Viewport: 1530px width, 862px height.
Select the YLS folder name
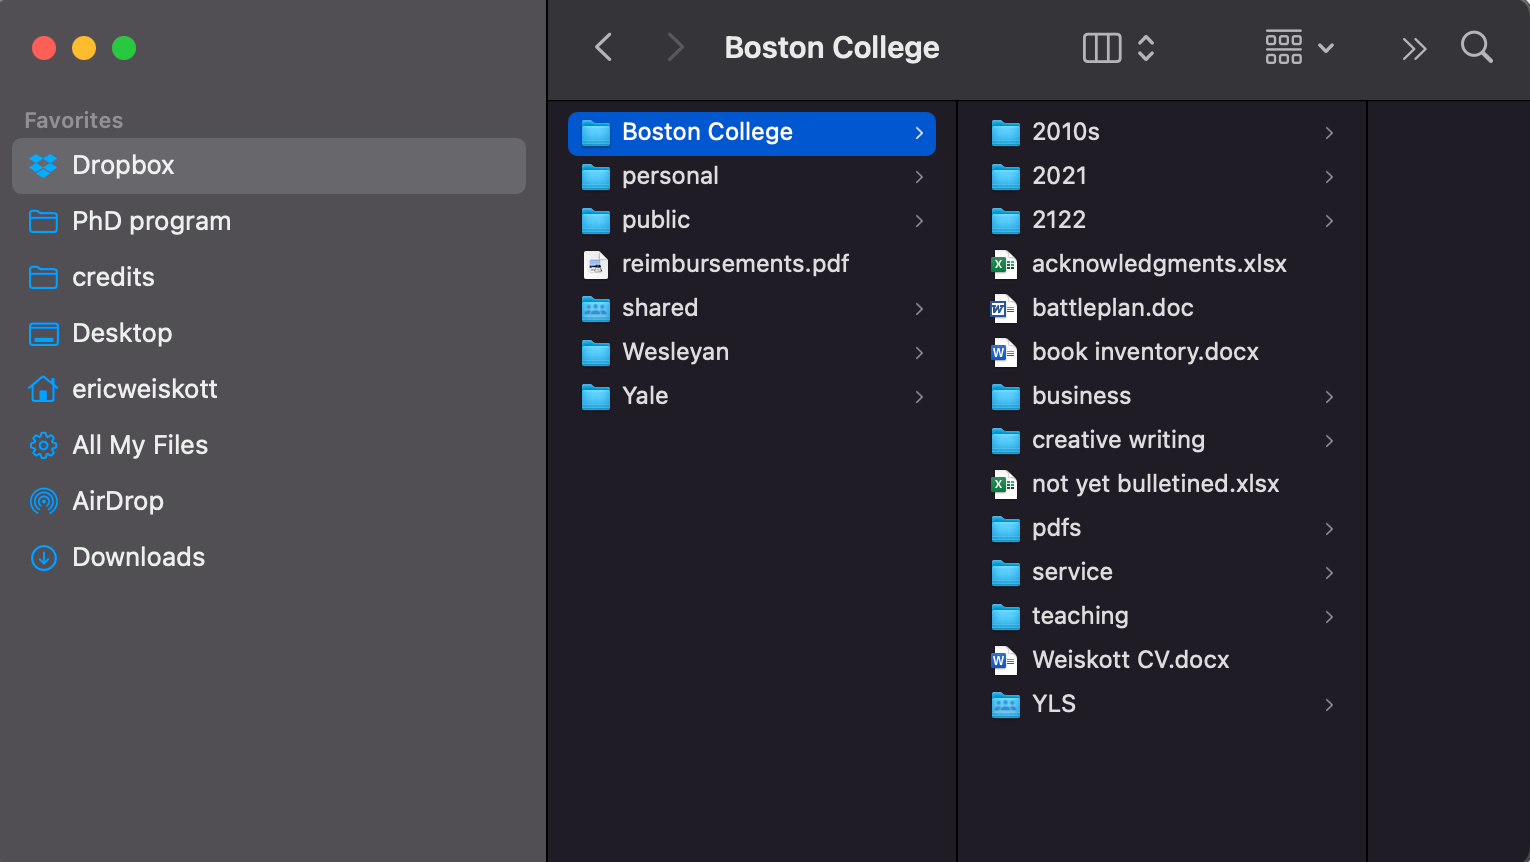[1054, 704]
